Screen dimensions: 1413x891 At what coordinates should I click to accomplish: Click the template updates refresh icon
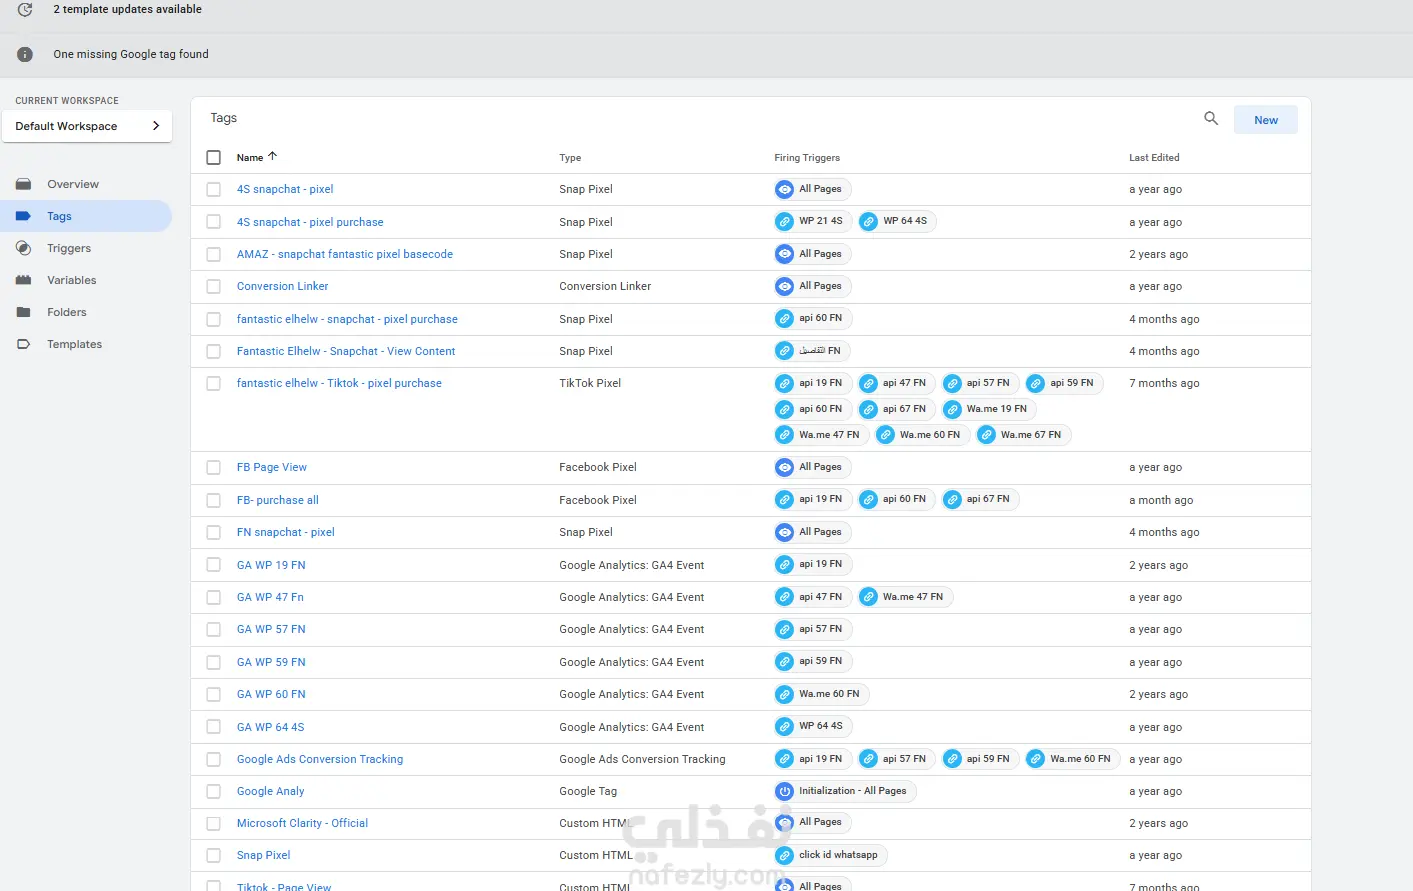(25, 10)
